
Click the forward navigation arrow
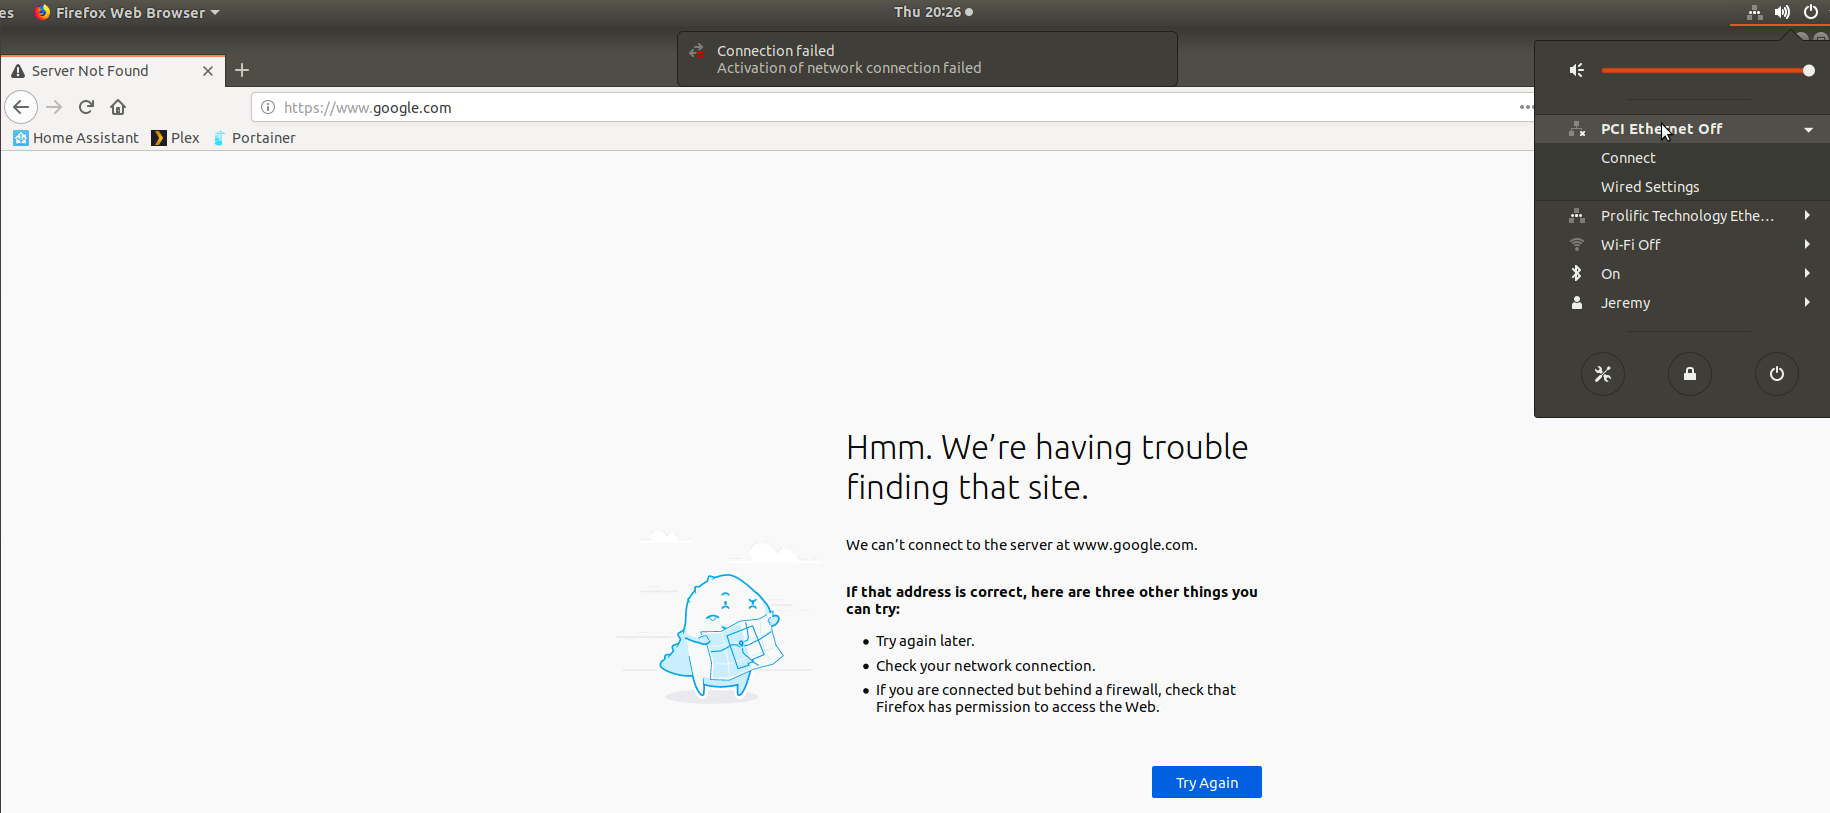[x=54, y=107]
